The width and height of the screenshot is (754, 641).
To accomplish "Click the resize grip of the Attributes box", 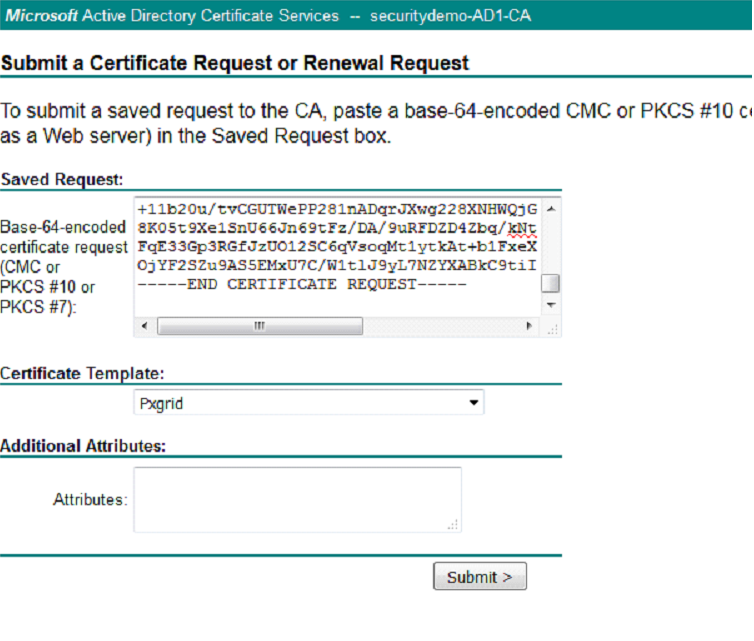I will click(x=453, y=524).
